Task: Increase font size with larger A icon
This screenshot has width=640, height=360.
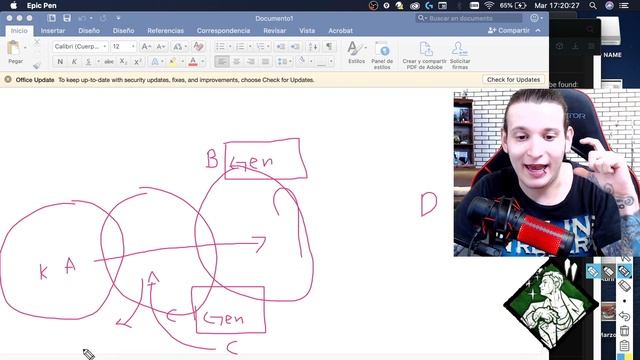Action: coord(146,47)
